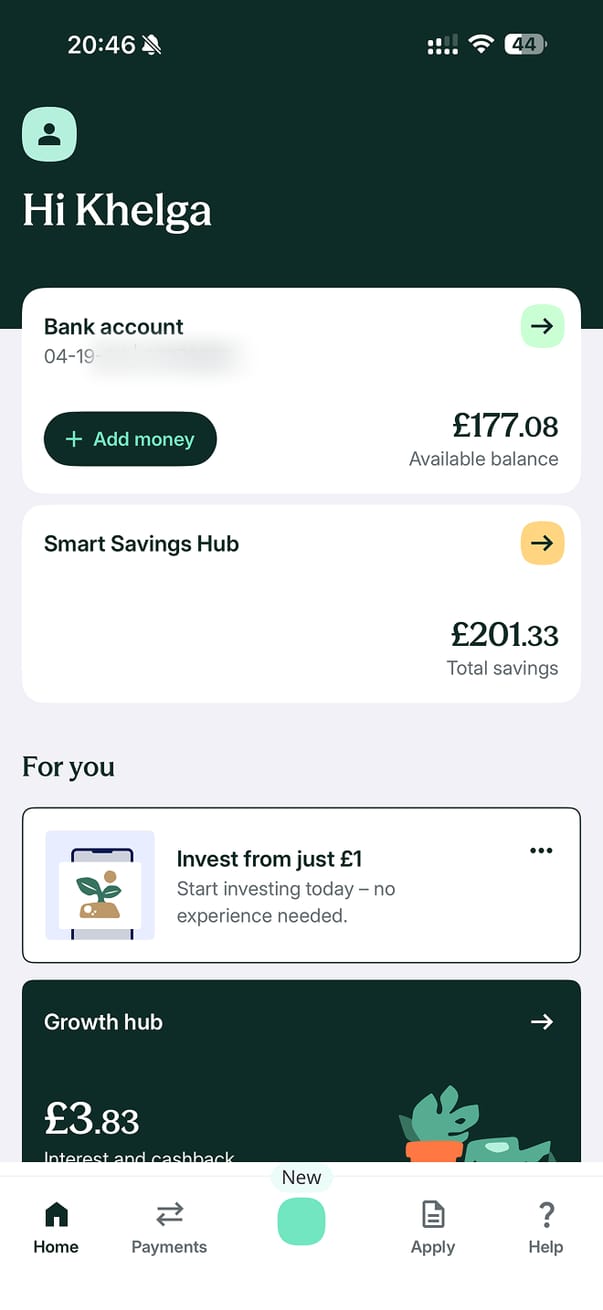Tap the Apply document icon
The image size is (603, 1310).
(x=433, y=1215)
